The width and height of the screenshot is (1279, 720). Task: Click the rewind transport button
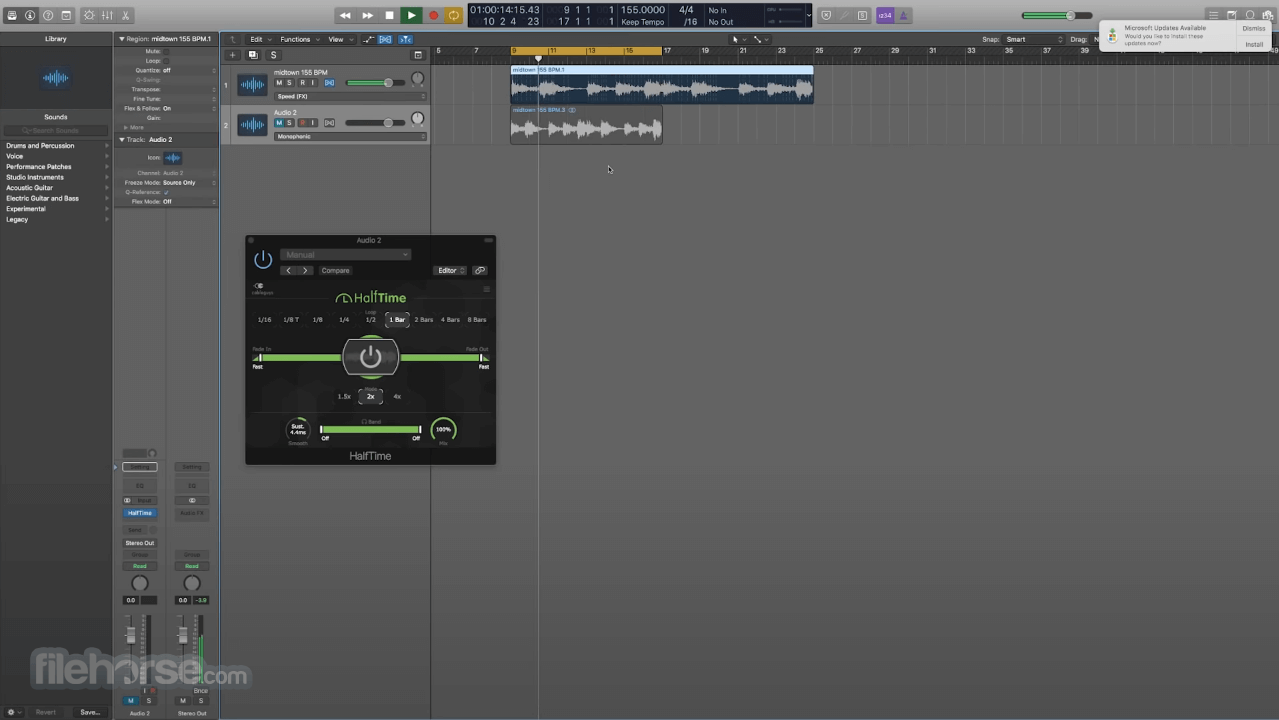pyautogui.click(x=345, y=15)
